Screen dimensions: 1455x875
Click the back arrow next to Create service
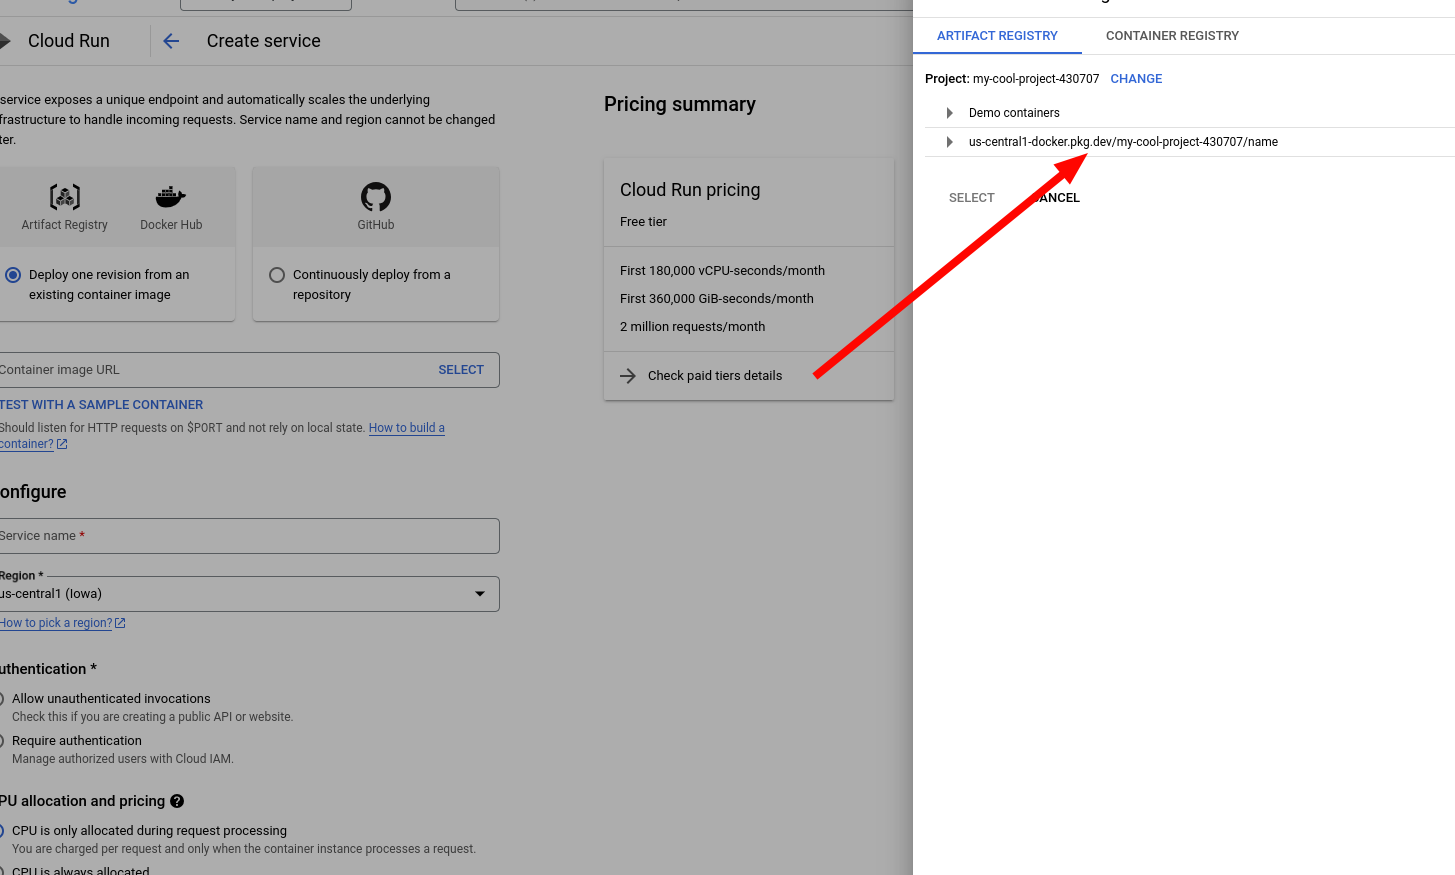click(x=171, y=41)
